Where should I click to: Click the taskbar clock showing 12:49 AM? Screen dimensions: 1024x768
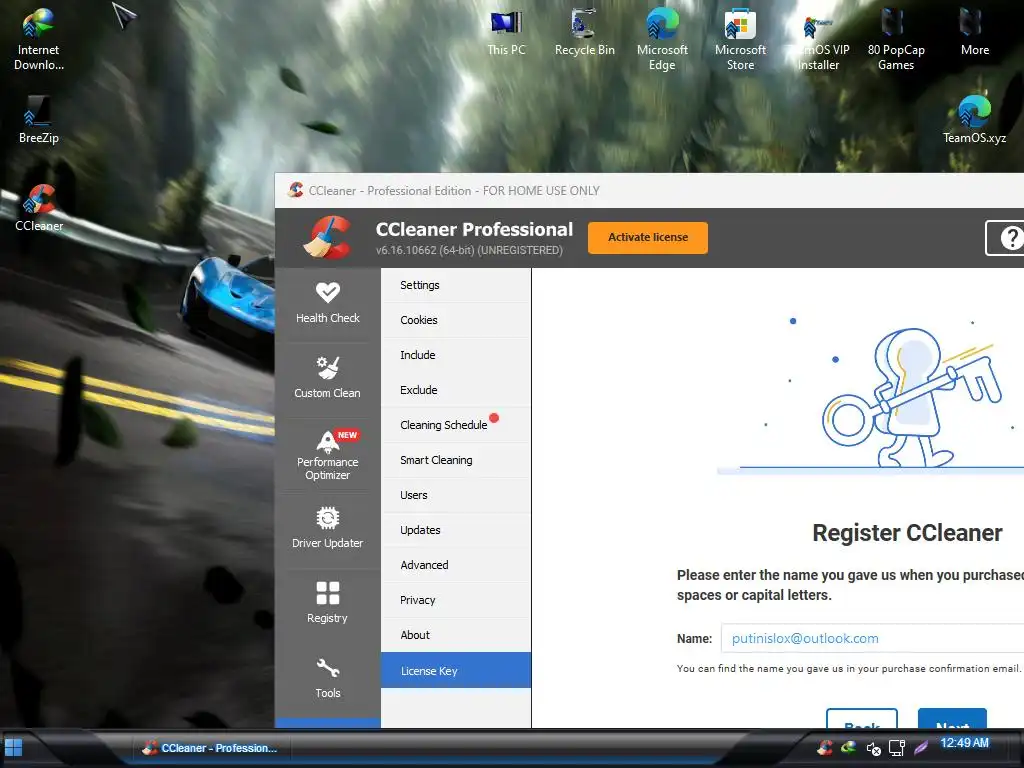(x=964, y=743)
